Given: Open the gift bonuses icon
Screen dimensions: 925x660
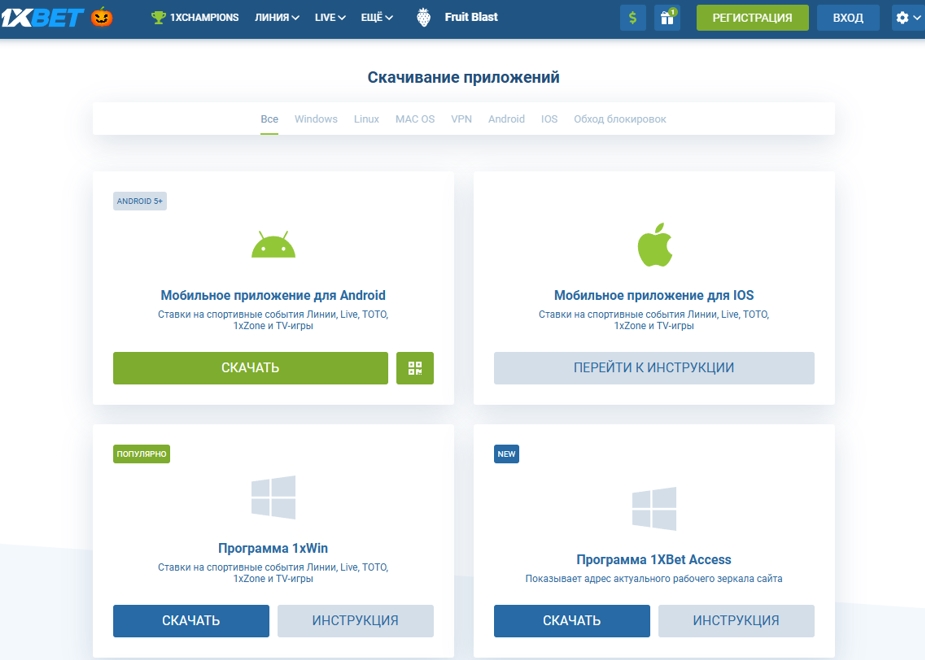Looking at the screenshot, I should click(667, 18).
